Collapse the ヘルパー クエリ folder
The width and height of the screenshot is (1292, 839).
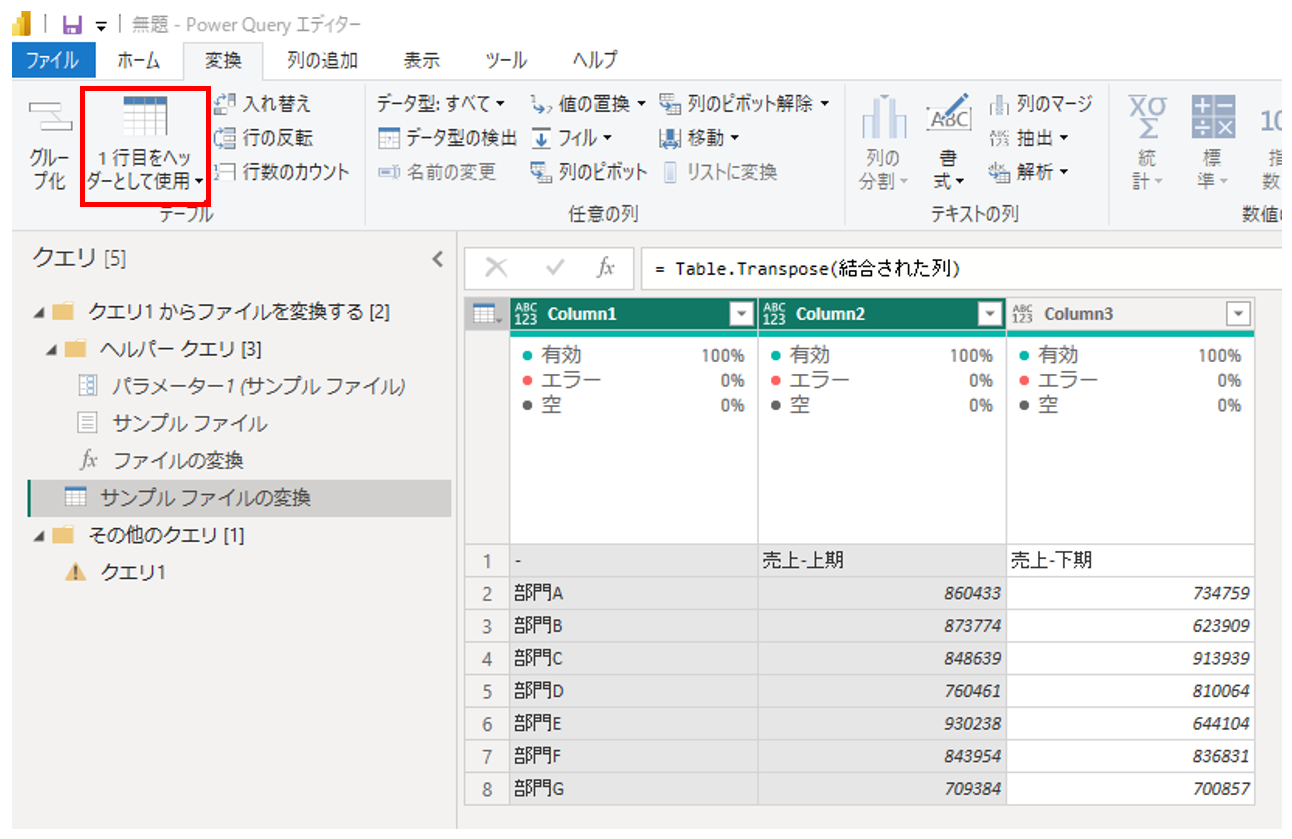(x=52, y=349)
